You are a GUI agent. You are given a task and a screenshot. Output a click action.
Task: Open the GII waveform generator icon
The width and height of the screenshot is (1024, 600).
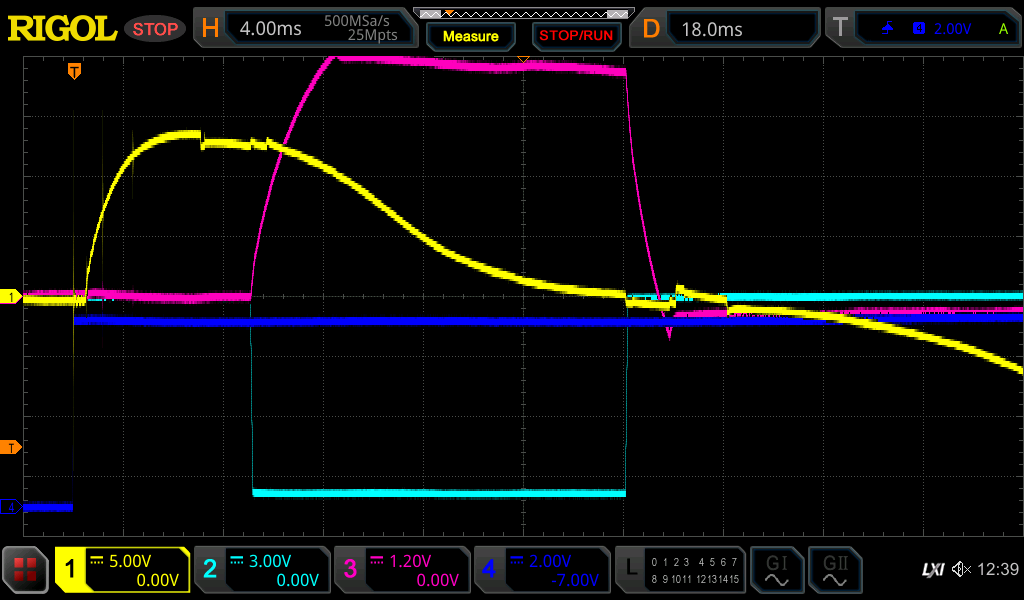(x=836, y=570)
